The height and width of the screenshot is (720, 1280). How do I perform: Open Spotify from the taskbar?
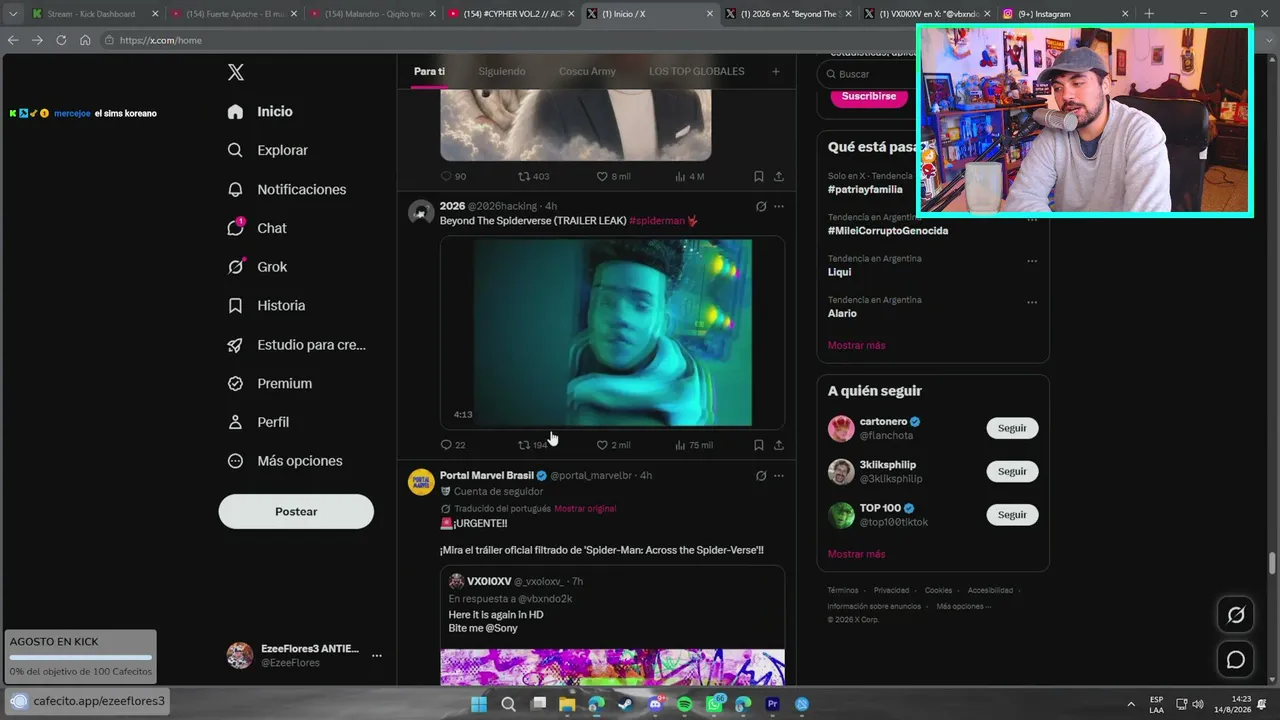click(x=684, y=704)
